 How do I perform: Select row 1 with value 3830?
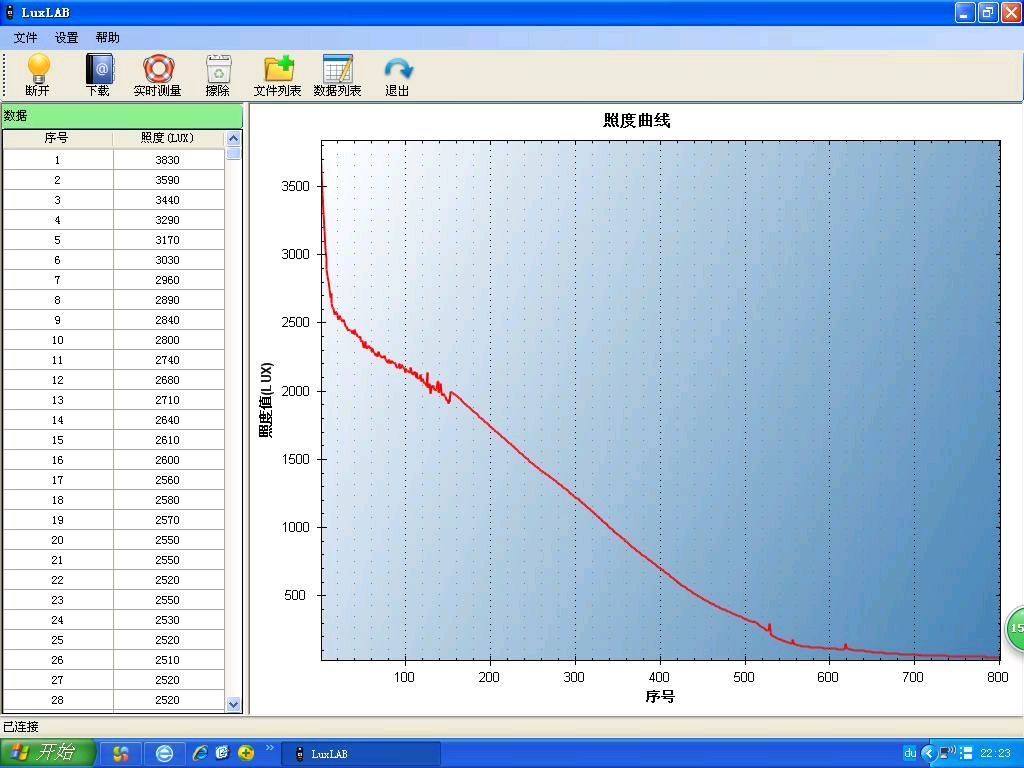click(x=113, y=160)
